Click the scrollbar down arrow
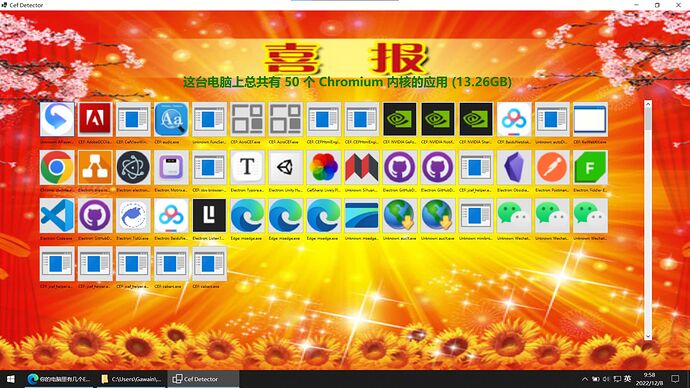Screen dimensions: 690x388 (648, 336)
